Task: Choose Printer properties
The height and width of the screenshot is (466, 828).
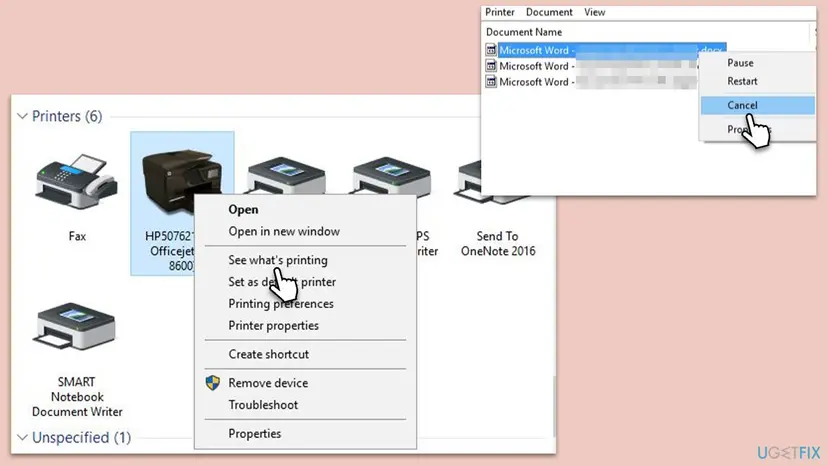Action: tap(305, 325)
